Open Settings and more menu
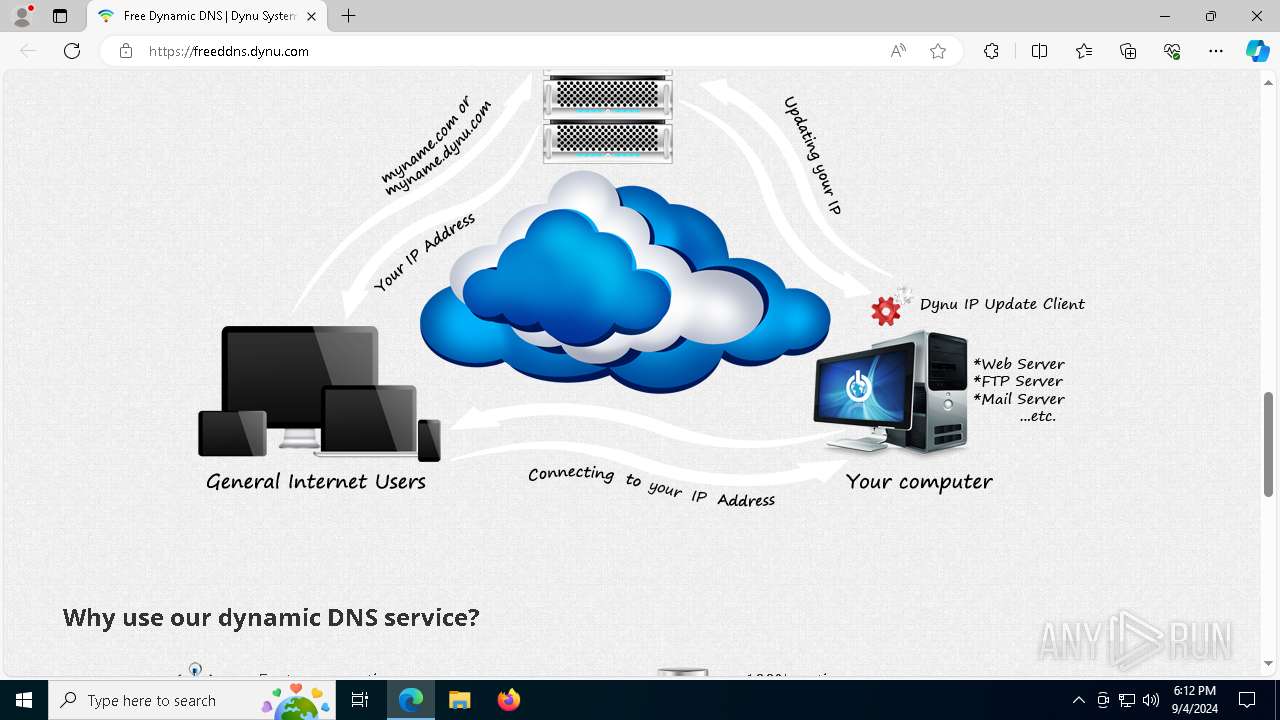The height and width of the screenshot is (720, 1280). coord(1216,51)
